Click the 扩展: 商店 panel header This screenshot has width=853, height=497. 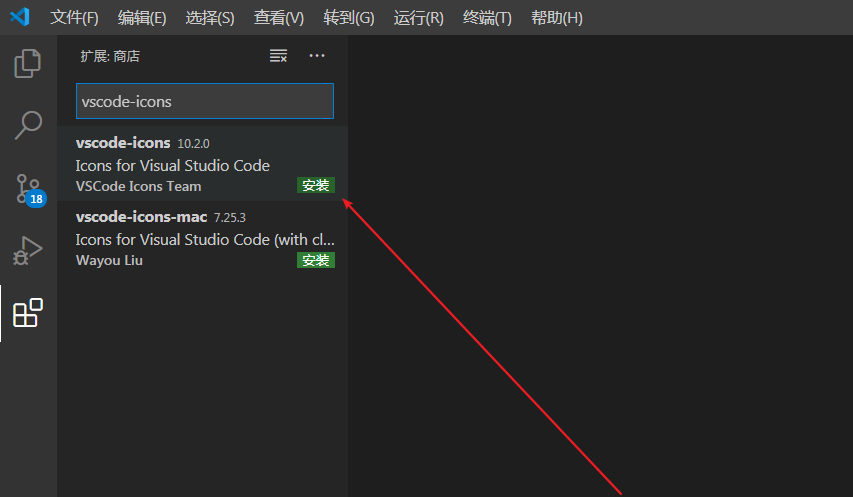click(x=110, y=56)
